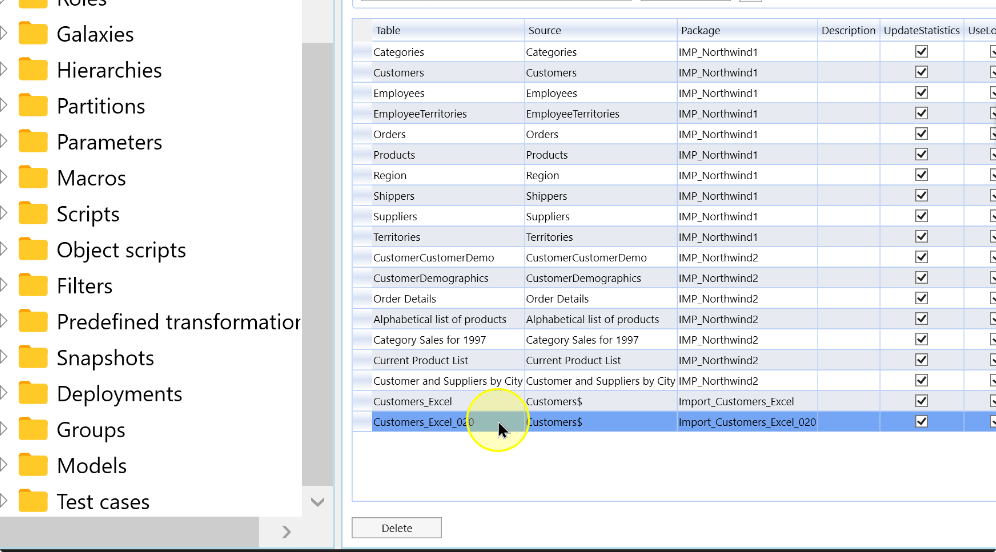The width and height of the screenshot is (996, 552).
Task: Toggle UpdateStatistics for EmployeeTerritories row
Action: 921,113
